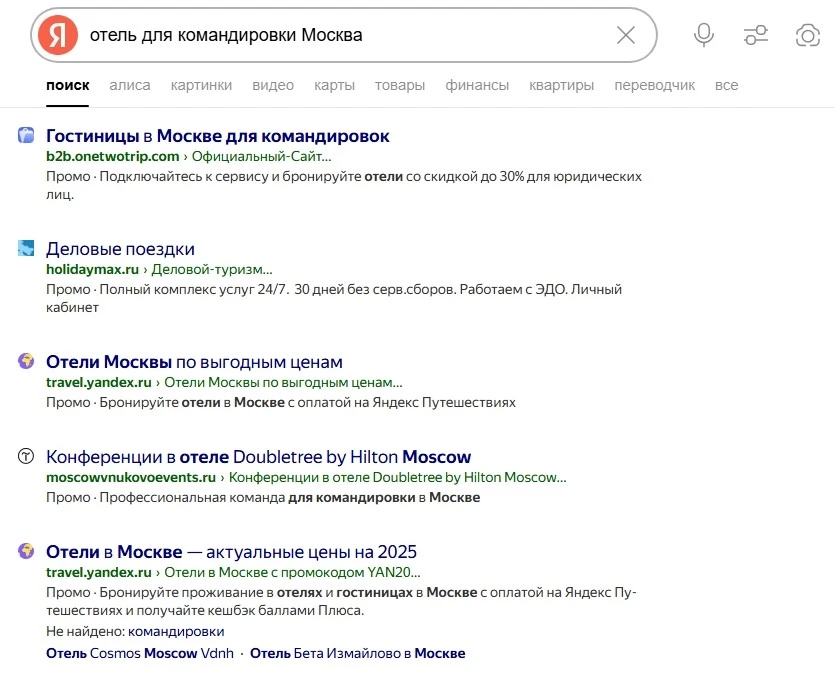Switch to the Карты tab
The image size is (834, 684).
[334, 85]
